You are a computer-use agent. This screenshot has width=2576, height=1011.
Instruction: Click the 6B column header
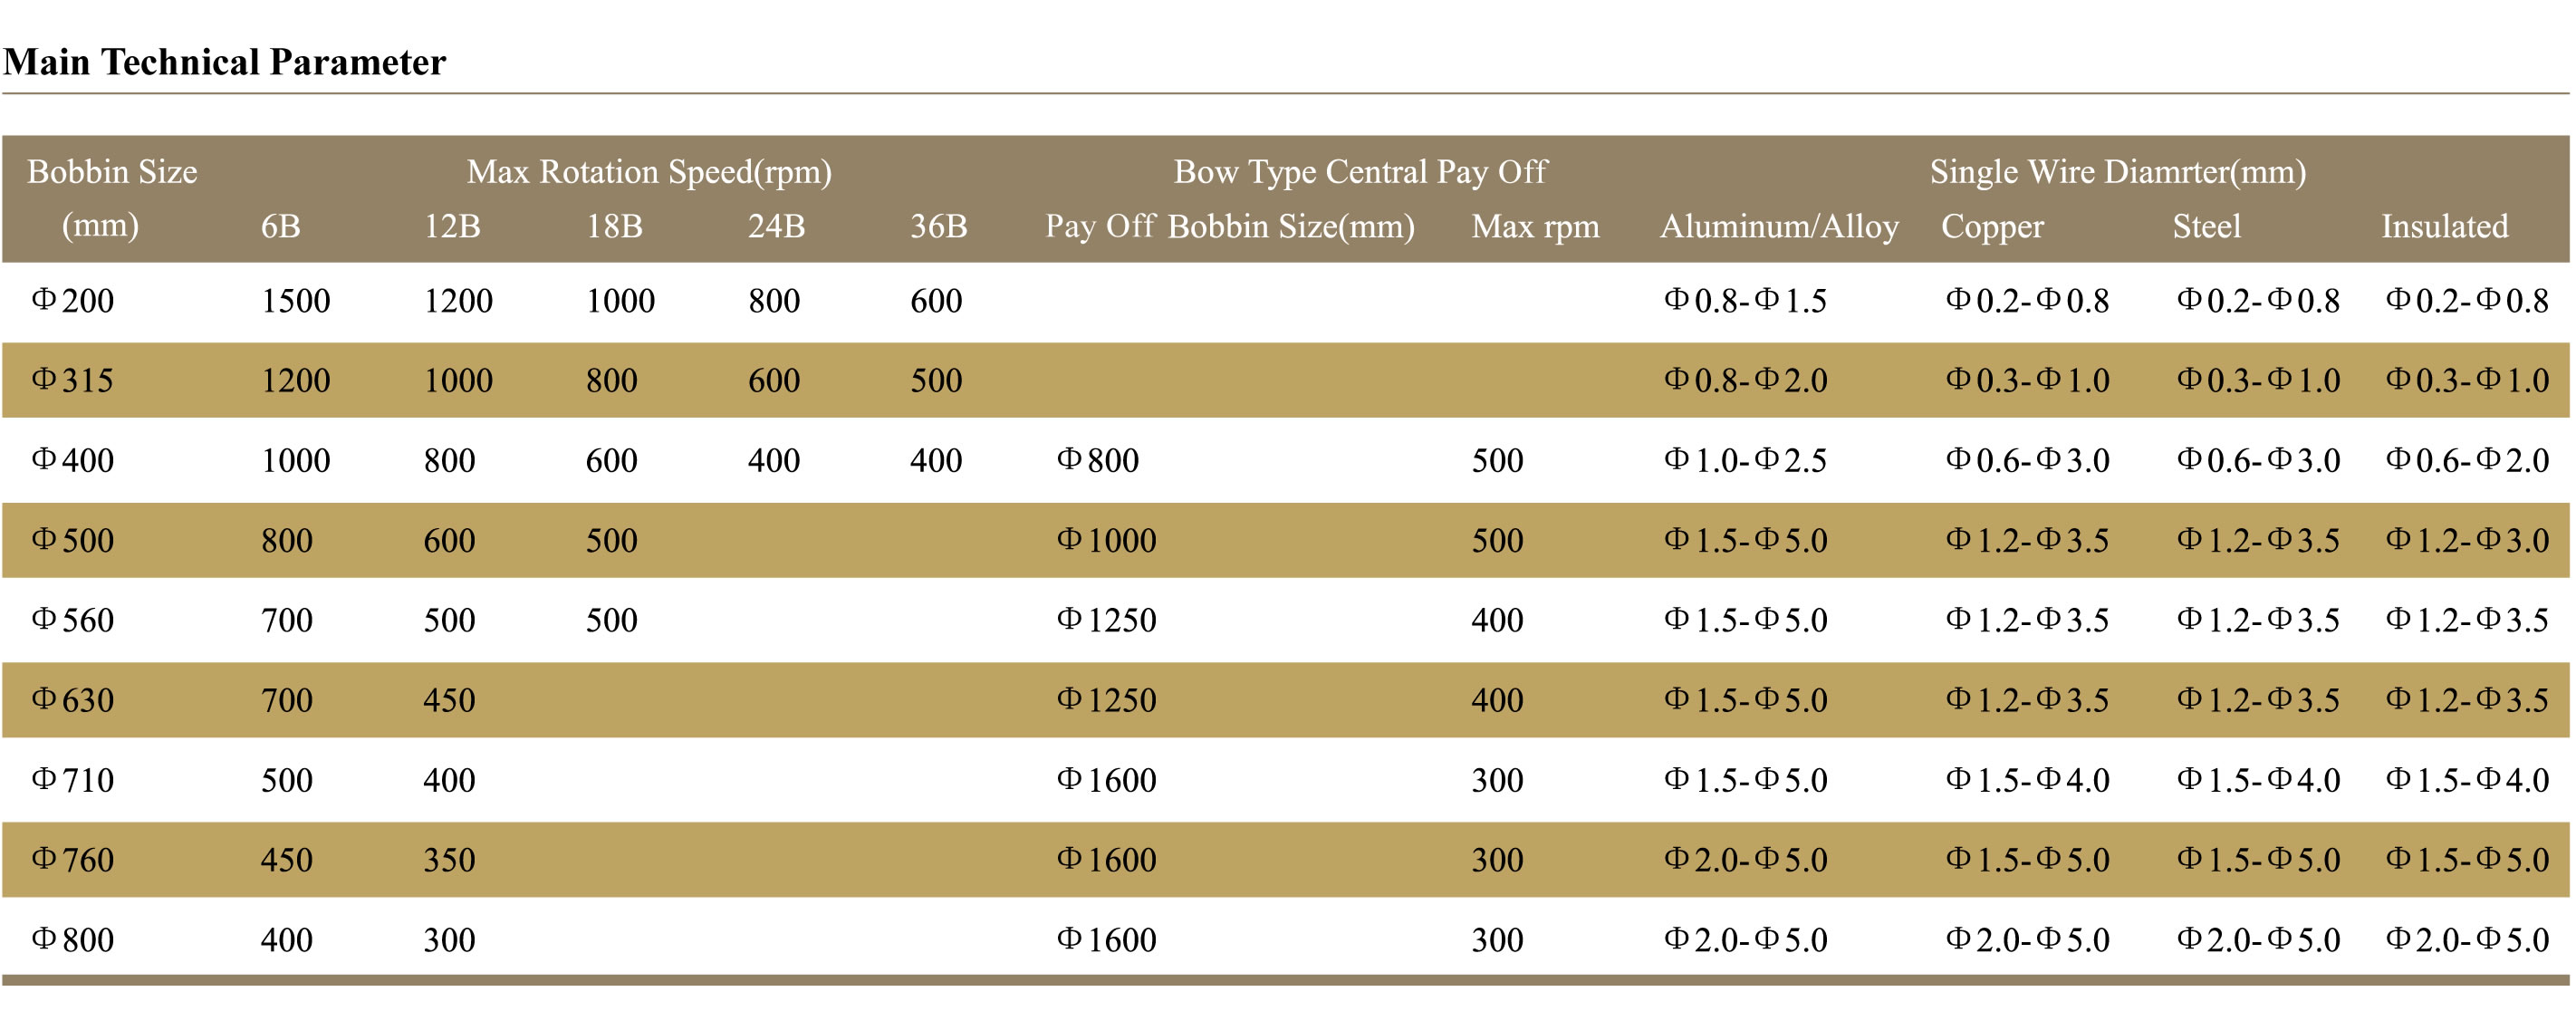click(x=281, y=227)
